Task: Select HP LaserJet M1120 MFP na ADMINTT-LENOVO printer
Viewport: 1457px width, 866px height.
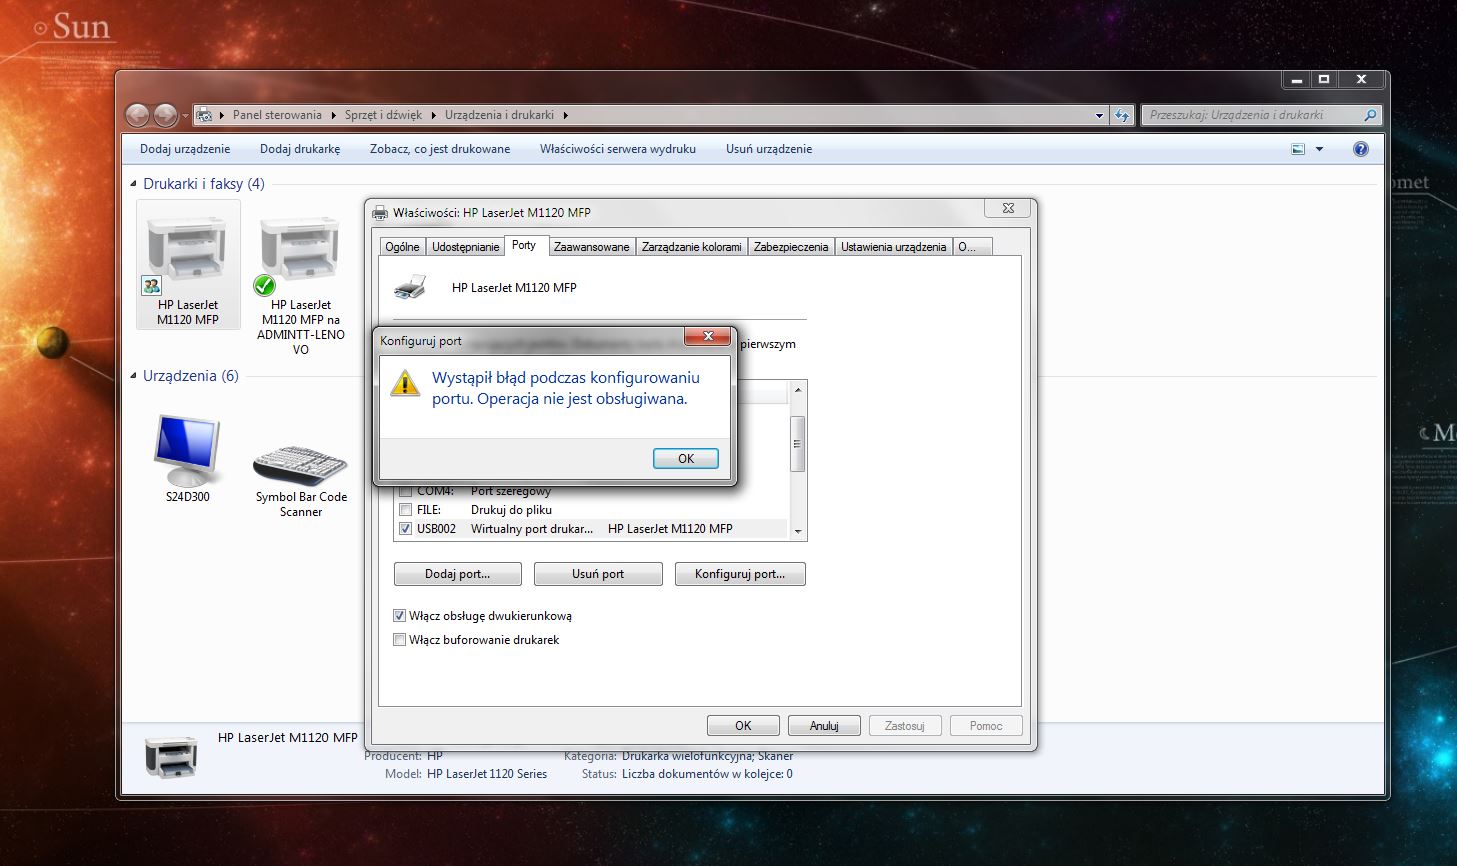Action: tap(300, 284)
